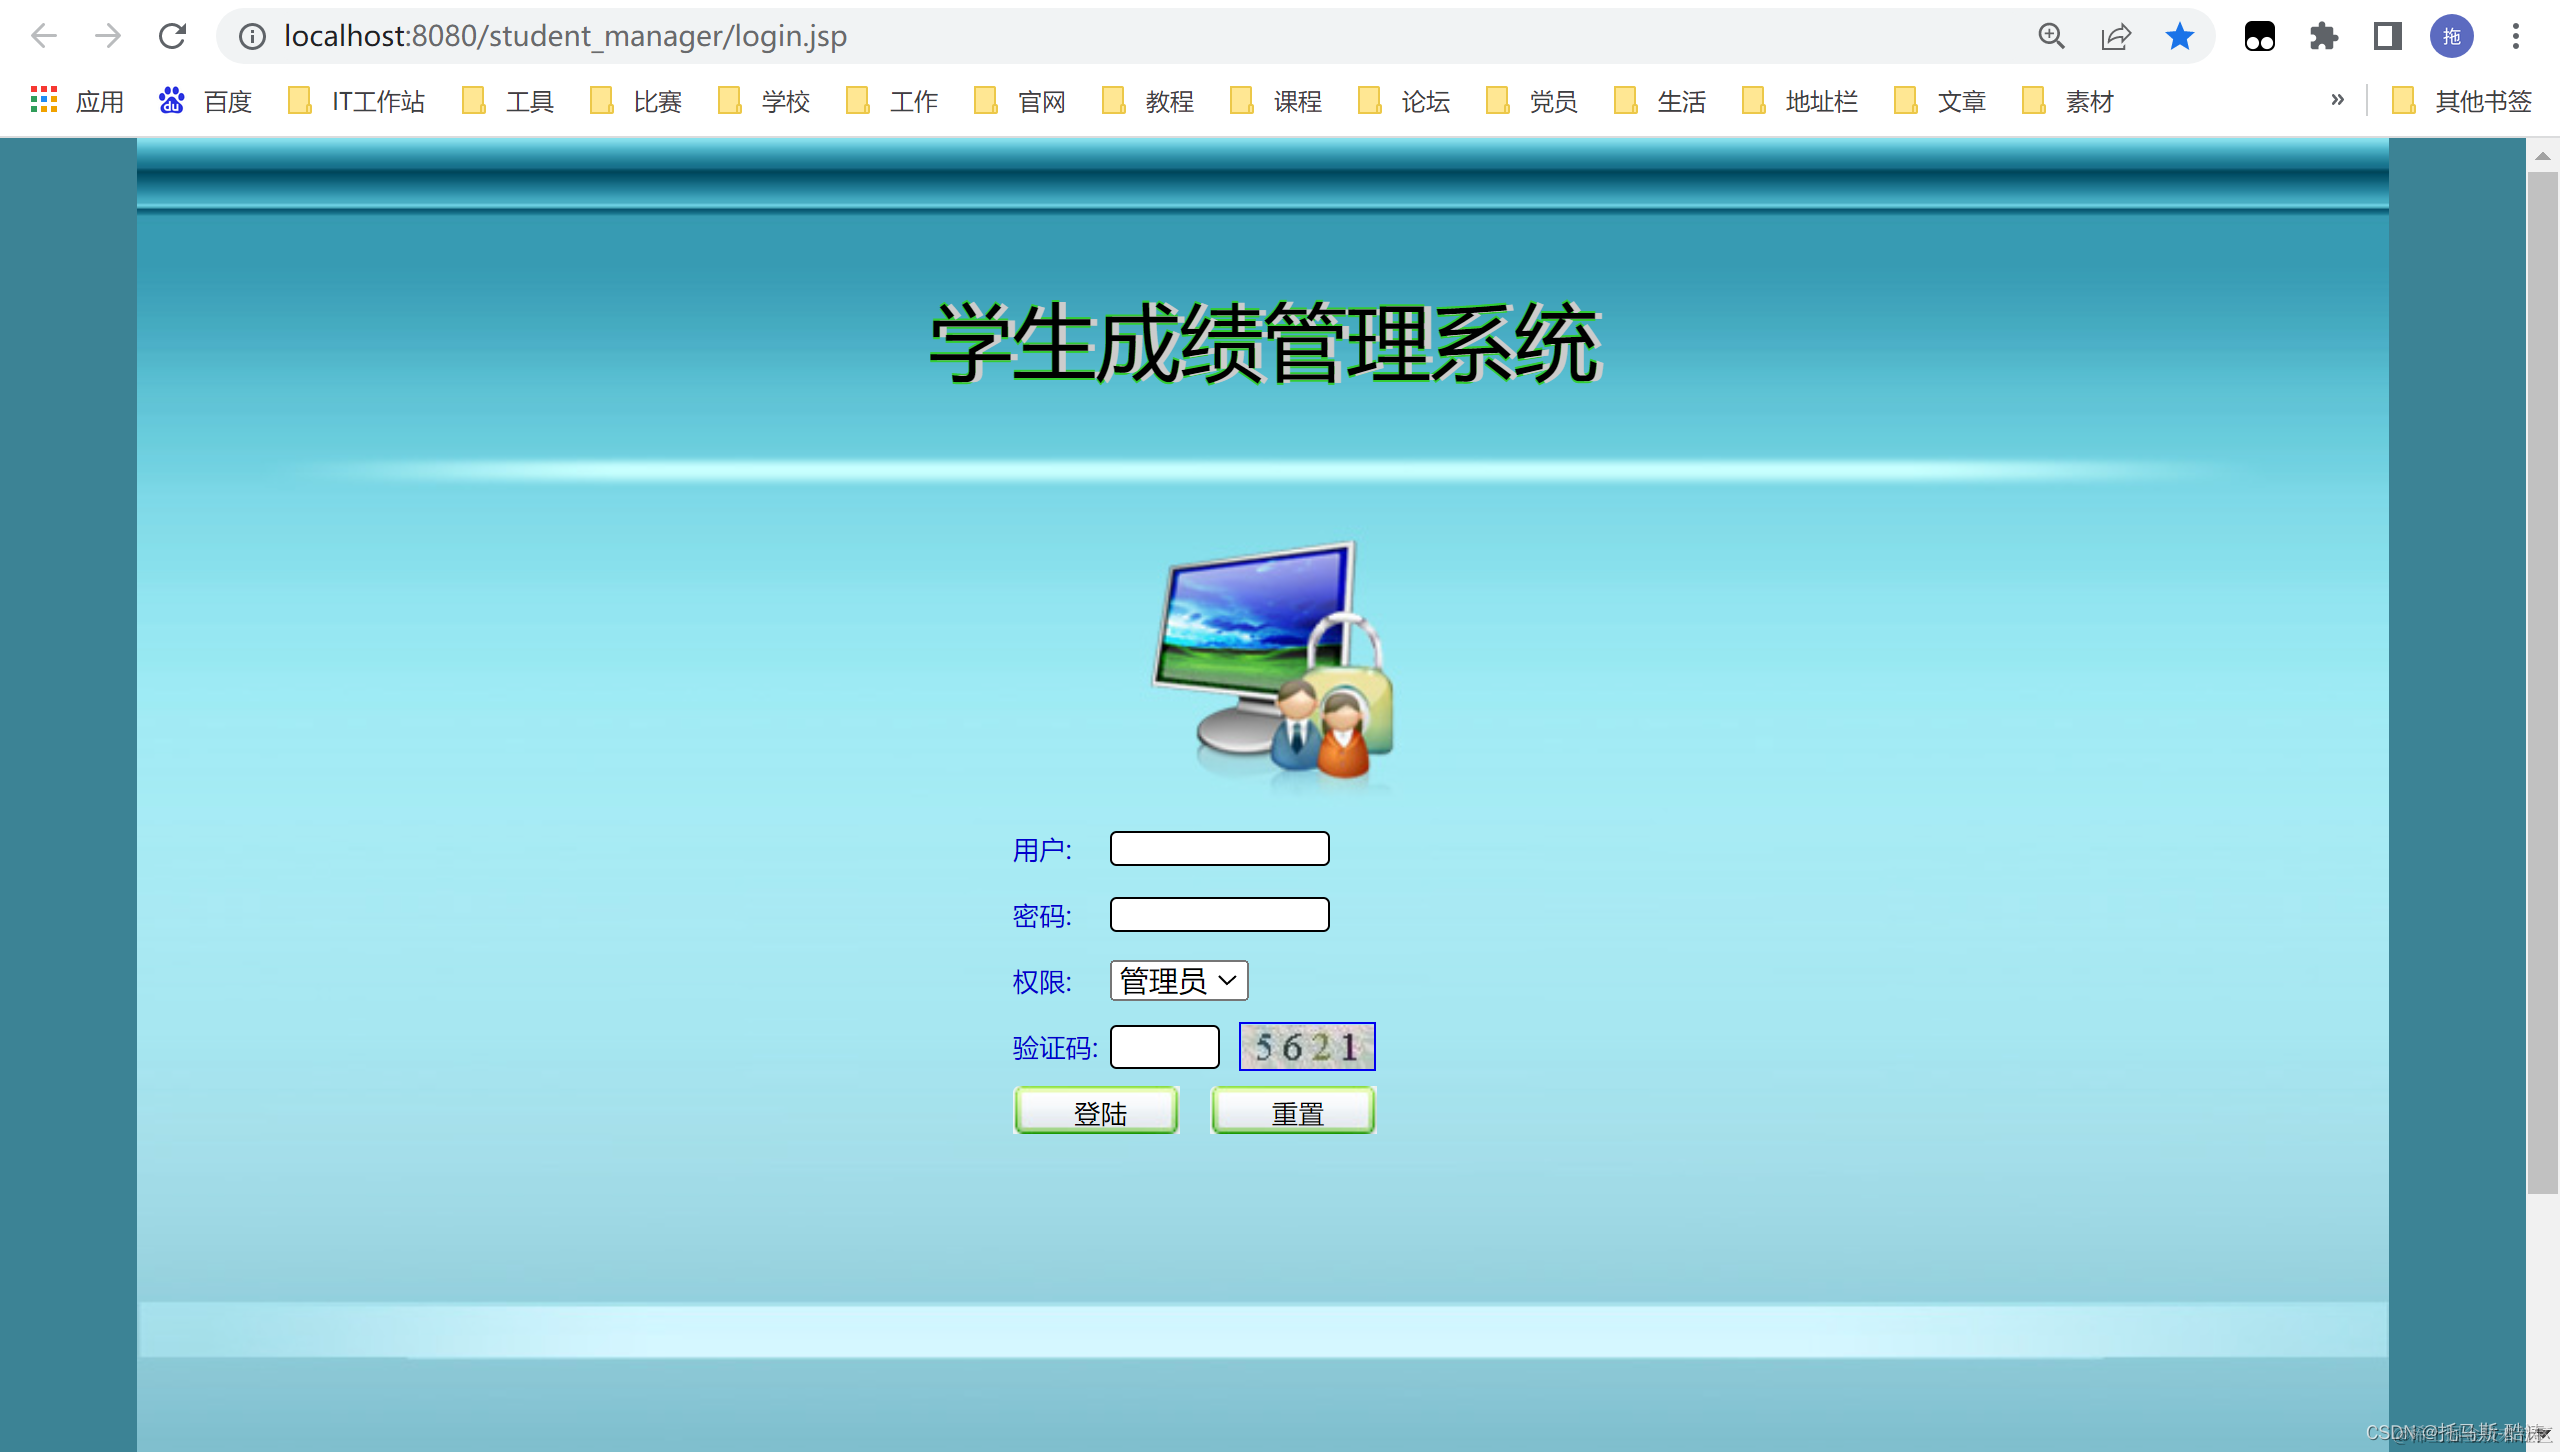This screenshot has width=2560, height=1452.
Task: Click the 5621 captcha image to refresh
Action: coord(1307,1047)
